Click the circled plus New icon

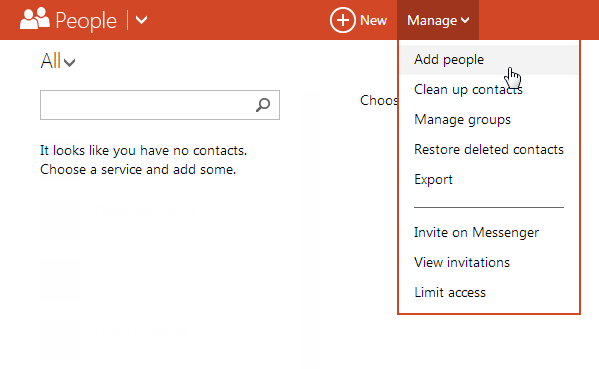tap(343, 20)
